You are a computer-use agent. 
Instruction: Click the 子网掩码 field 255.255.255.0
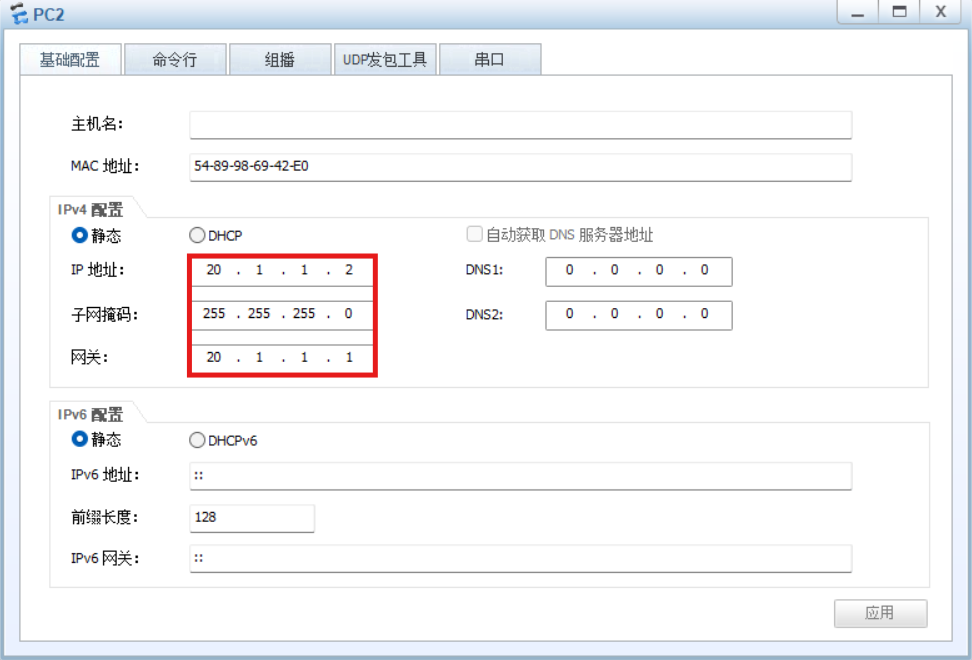pyautogui.click(x=282, y=314)
